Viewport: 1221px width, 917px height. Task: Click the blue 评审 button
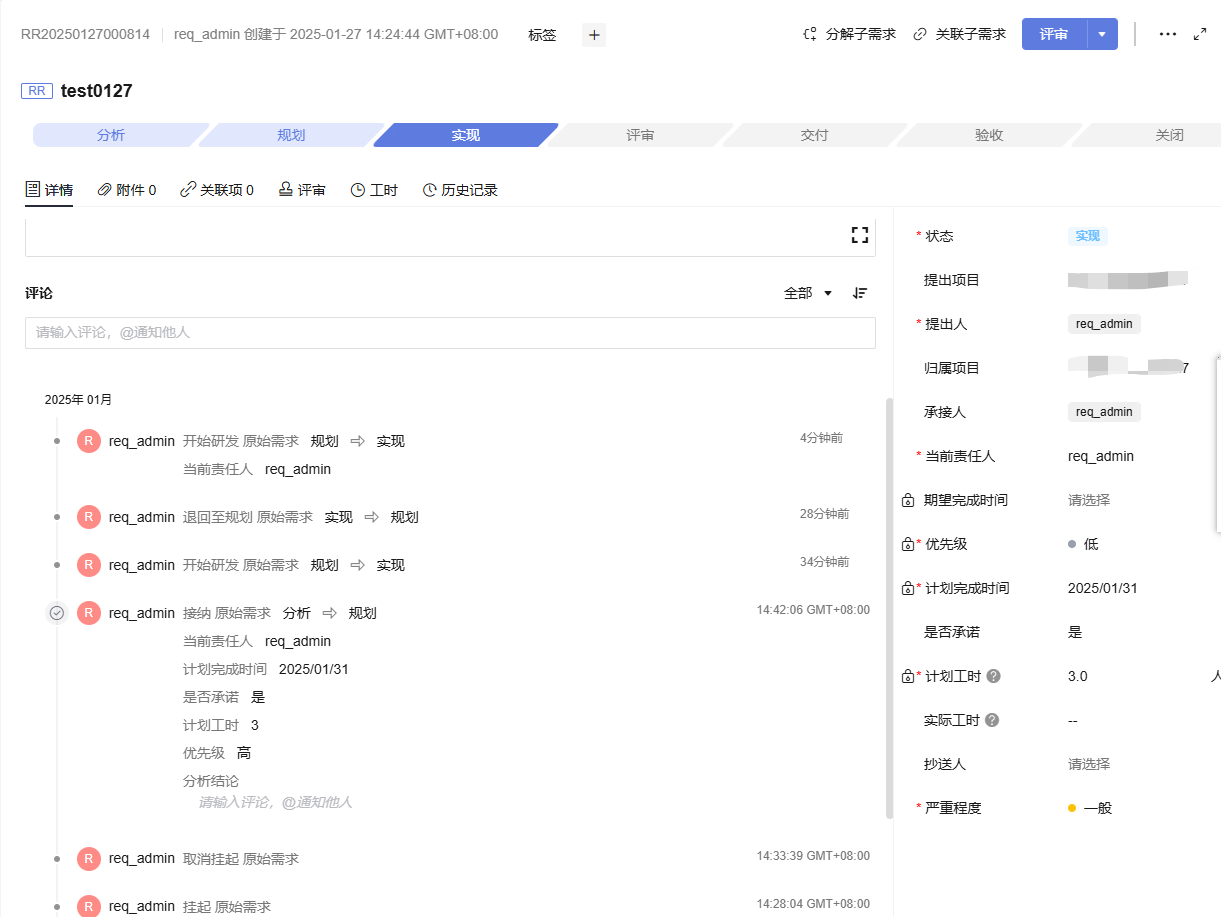click(x=1054, y=34)
